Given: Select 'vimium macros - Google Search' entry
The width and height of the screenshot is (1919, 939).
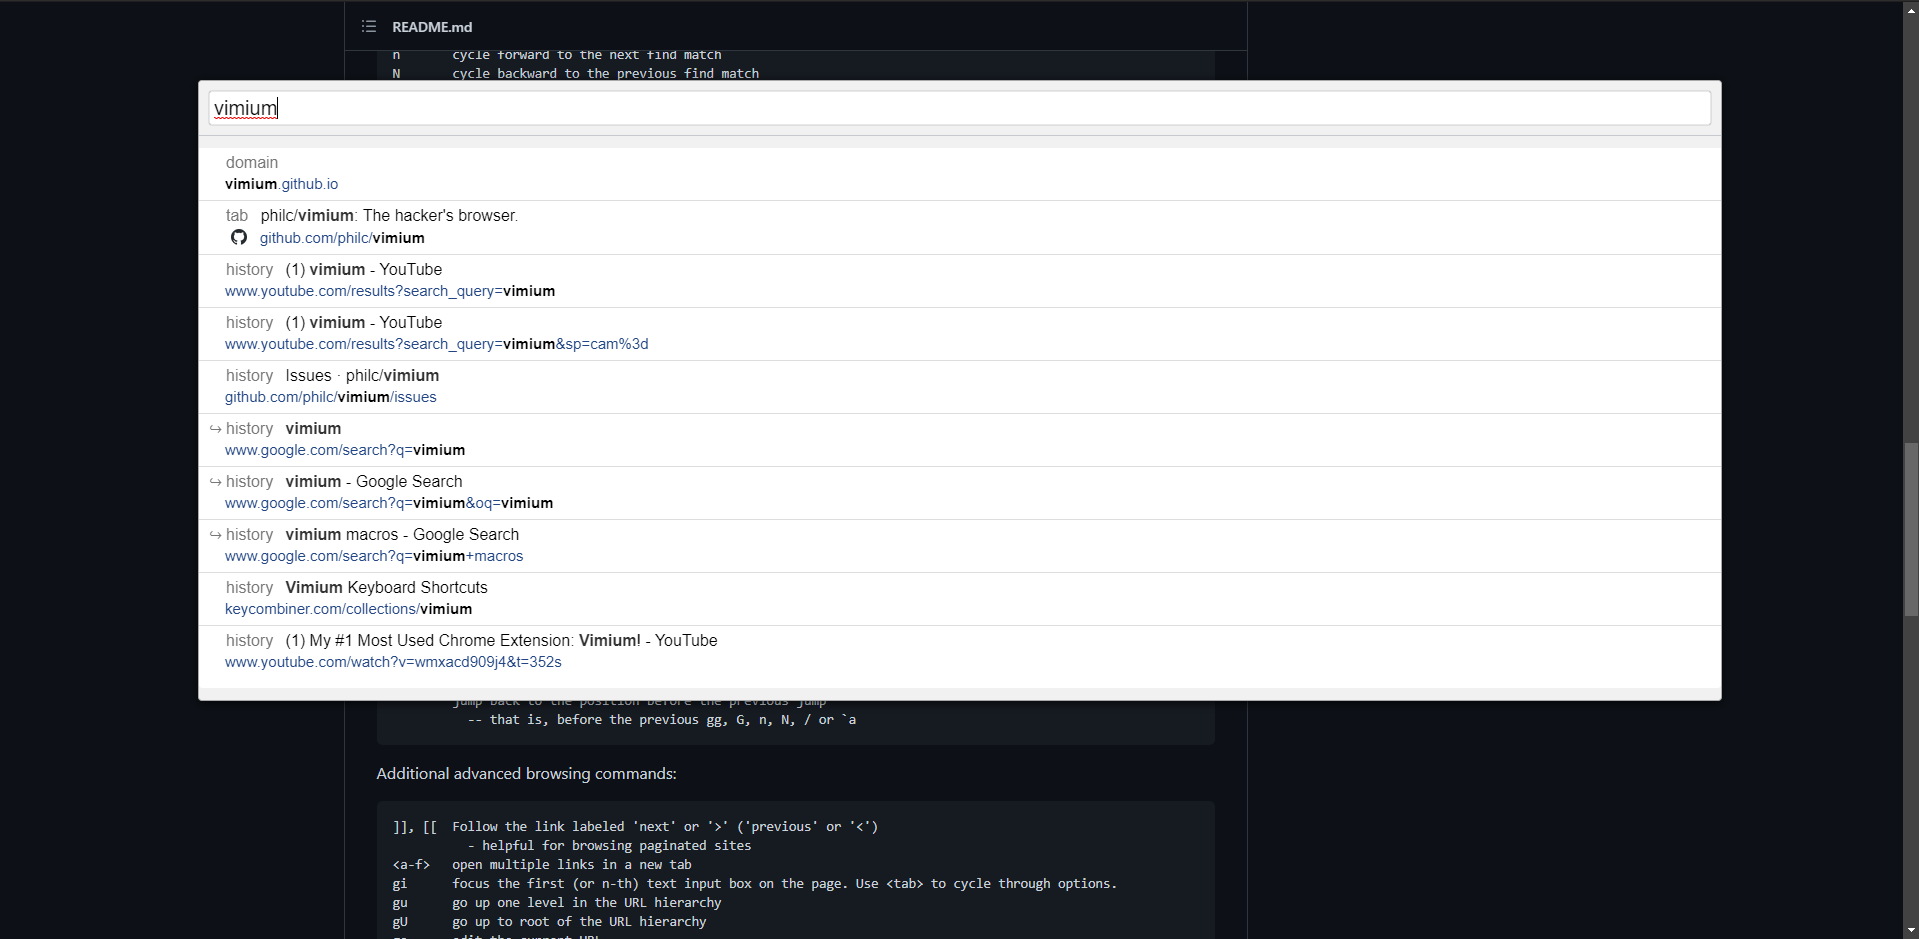Looking at the screenshot, I should point(960,546).
